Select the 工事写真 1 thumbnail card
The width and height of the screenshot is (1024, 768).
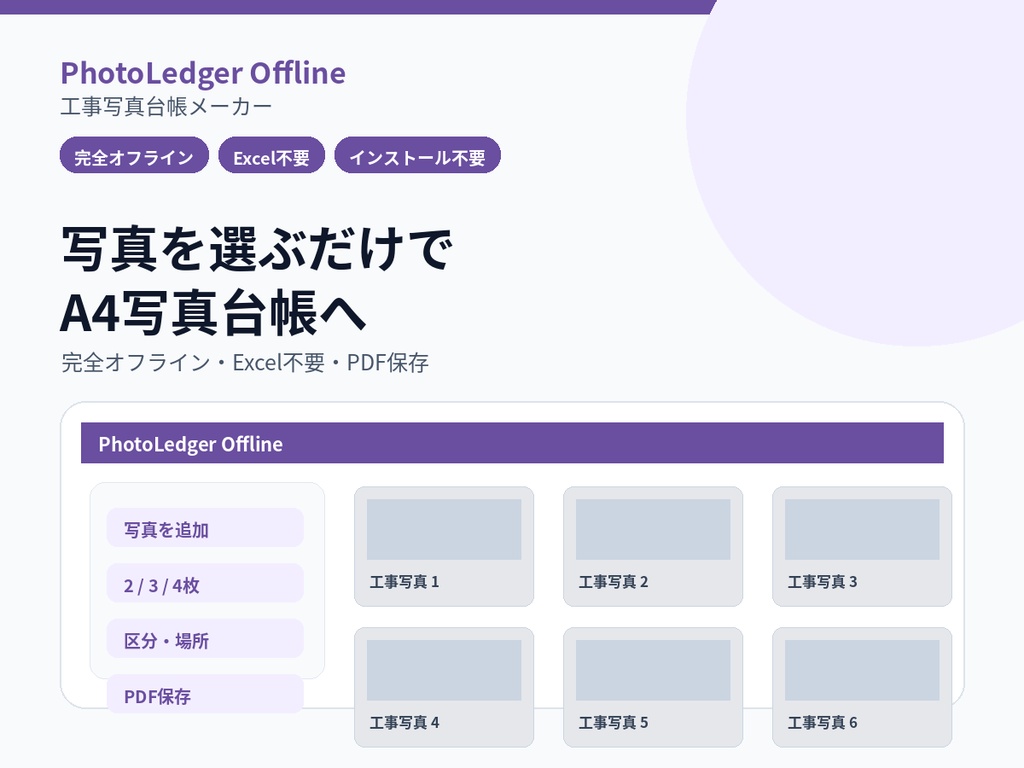pyautogui.click(x=444, y=547)
